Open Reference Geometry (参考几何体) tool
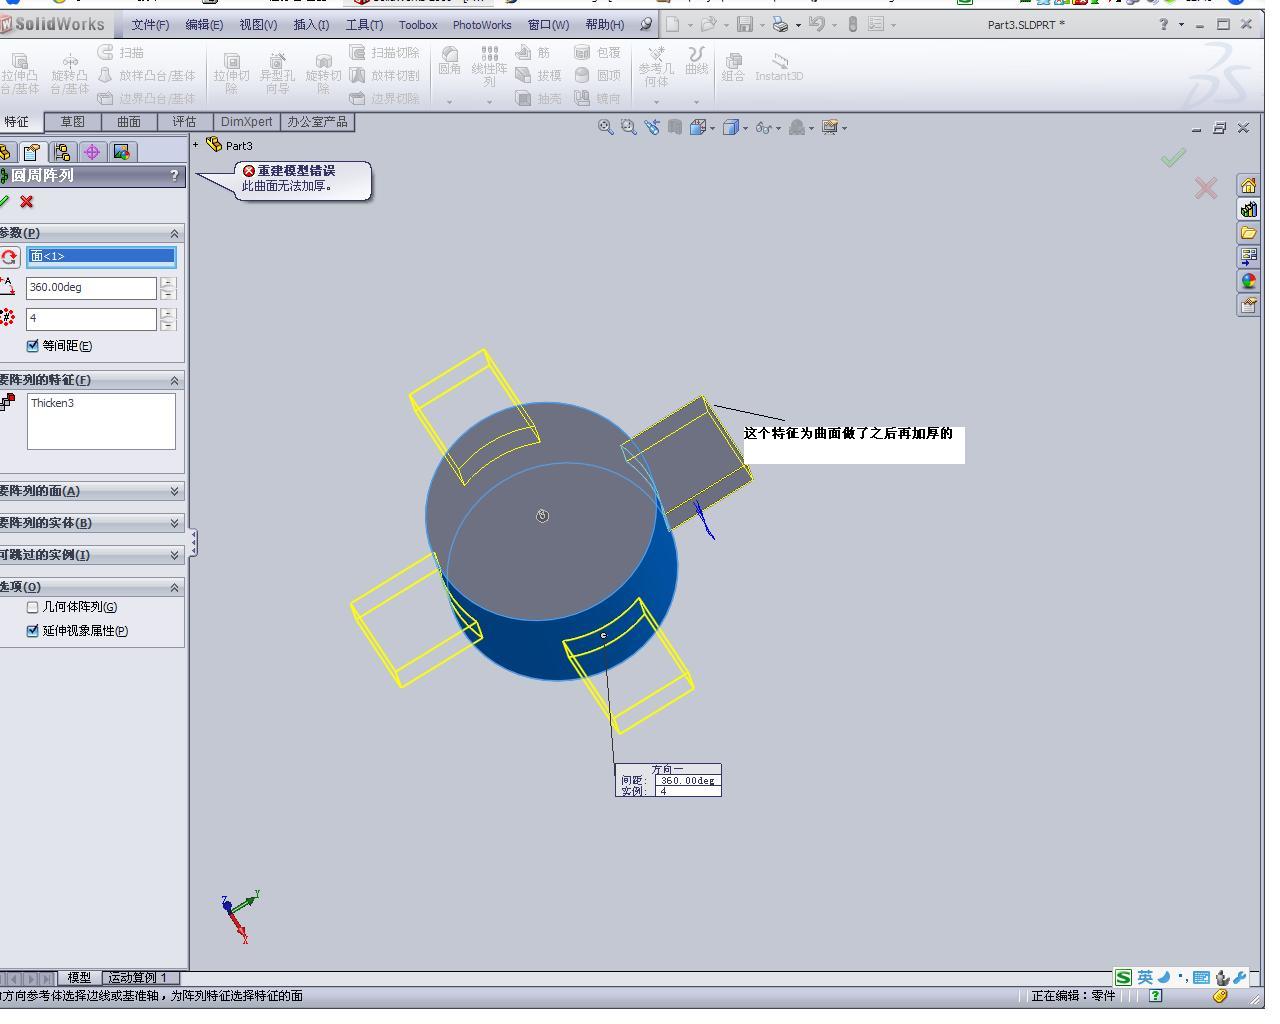 656,67
